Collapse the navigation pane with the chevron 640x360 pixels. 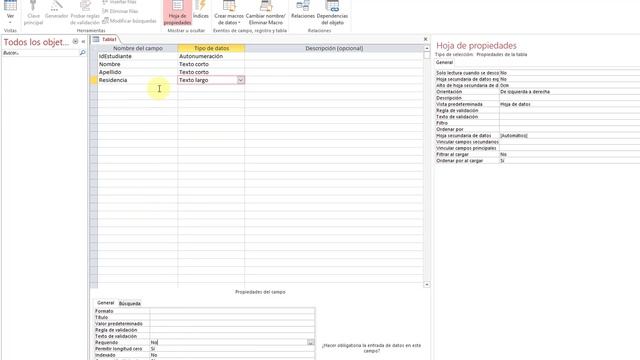(83, 42)
